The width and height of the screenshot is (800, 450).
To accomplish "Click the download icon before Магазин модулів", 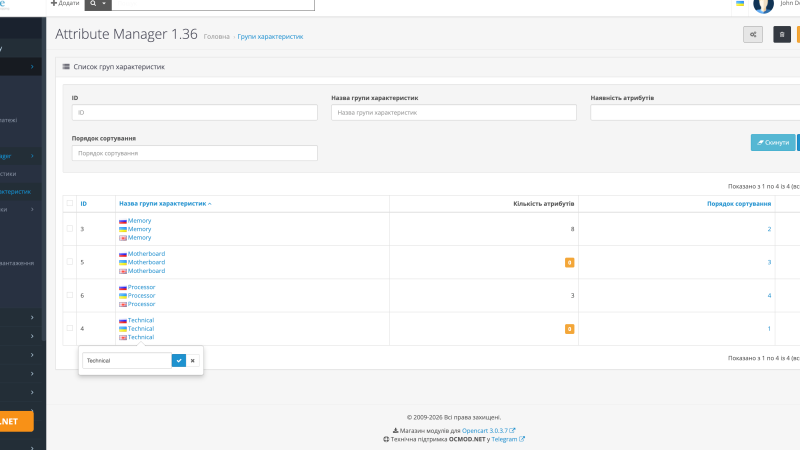I will pyautogui.click(x=395, y=431).
